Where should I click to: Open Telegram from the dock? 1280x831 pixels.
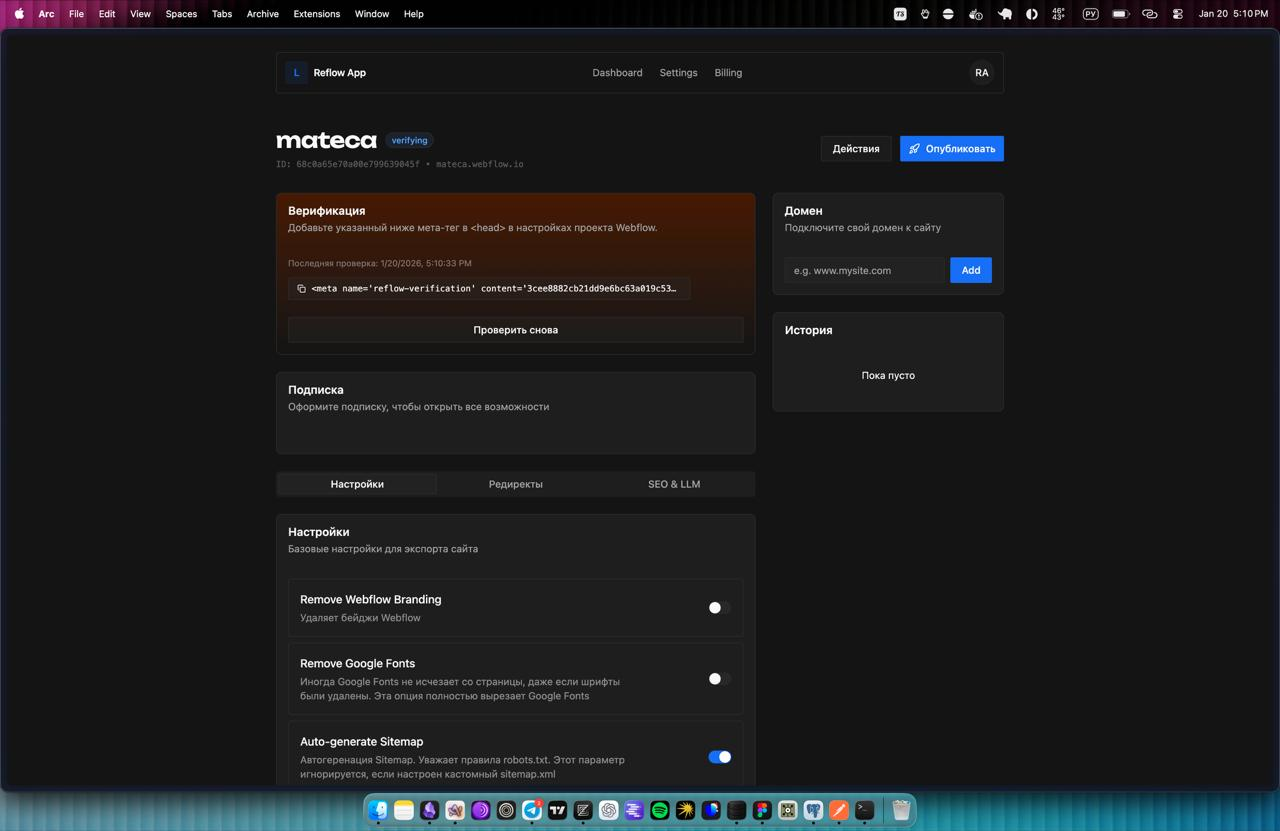point(532,810)
